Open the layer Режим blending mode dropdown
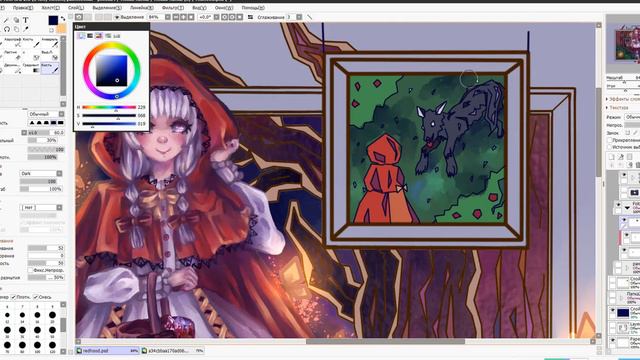The image size is (640, 360). [x=632, y=117]
